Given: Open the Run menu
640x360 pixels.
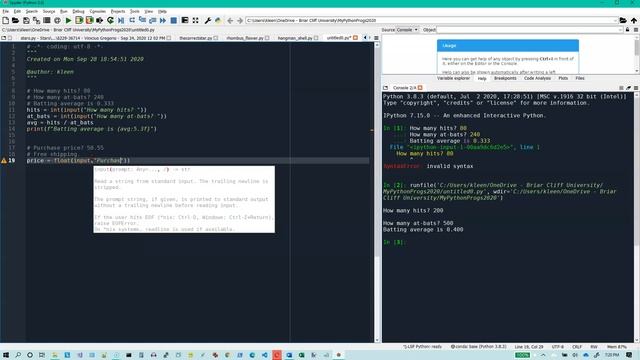Looking at the screenshot, I should tap(64, 11).
